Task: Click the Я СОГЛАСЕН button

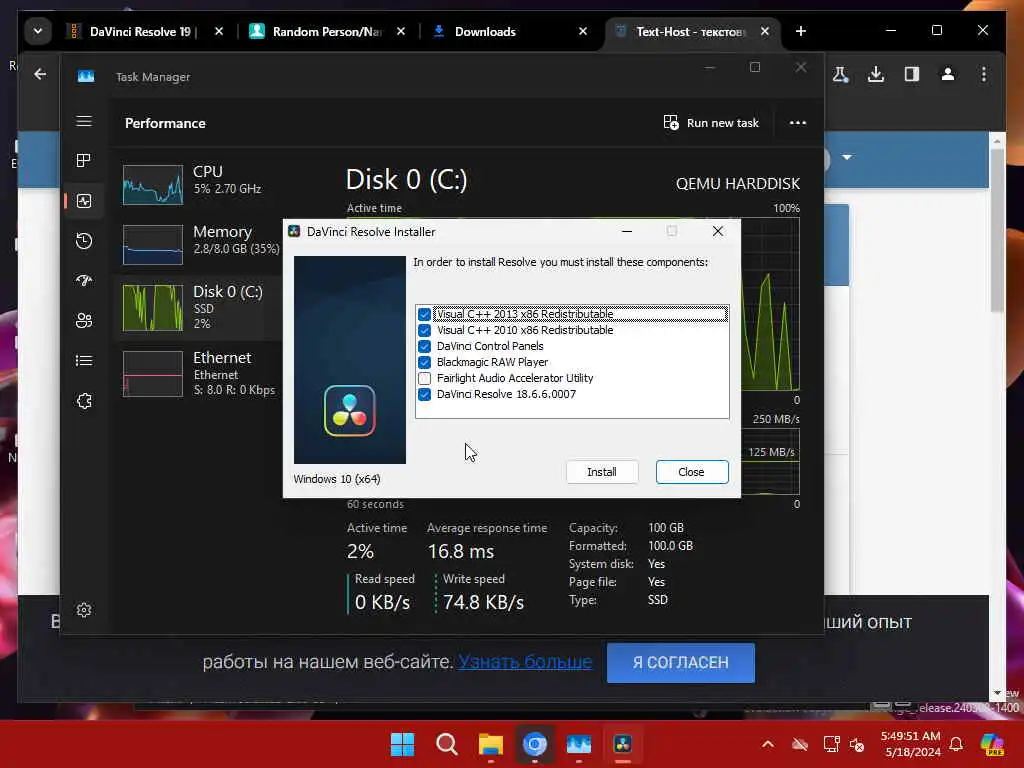Action: pos(680,663)
